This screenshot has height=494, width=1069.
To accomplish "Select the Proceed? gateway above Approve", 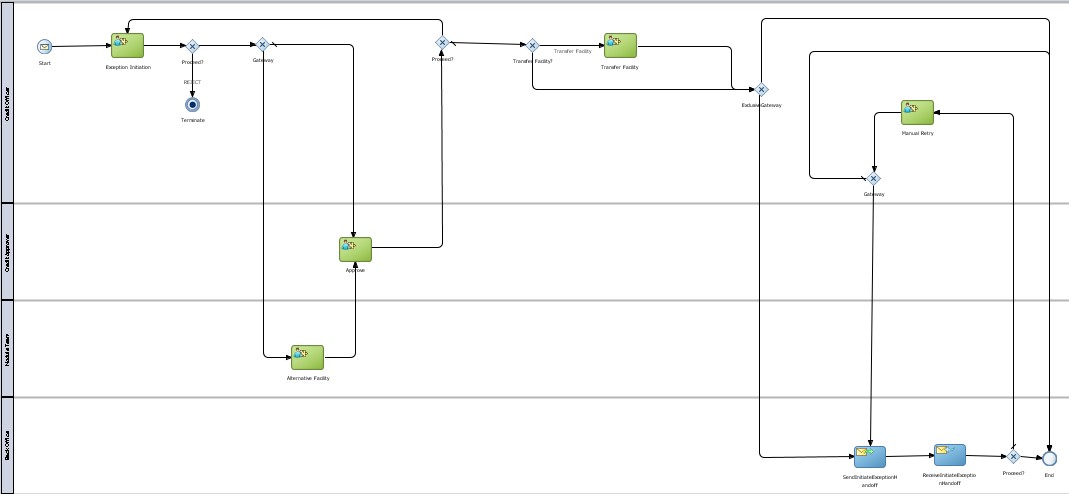I will coord(442,43).
